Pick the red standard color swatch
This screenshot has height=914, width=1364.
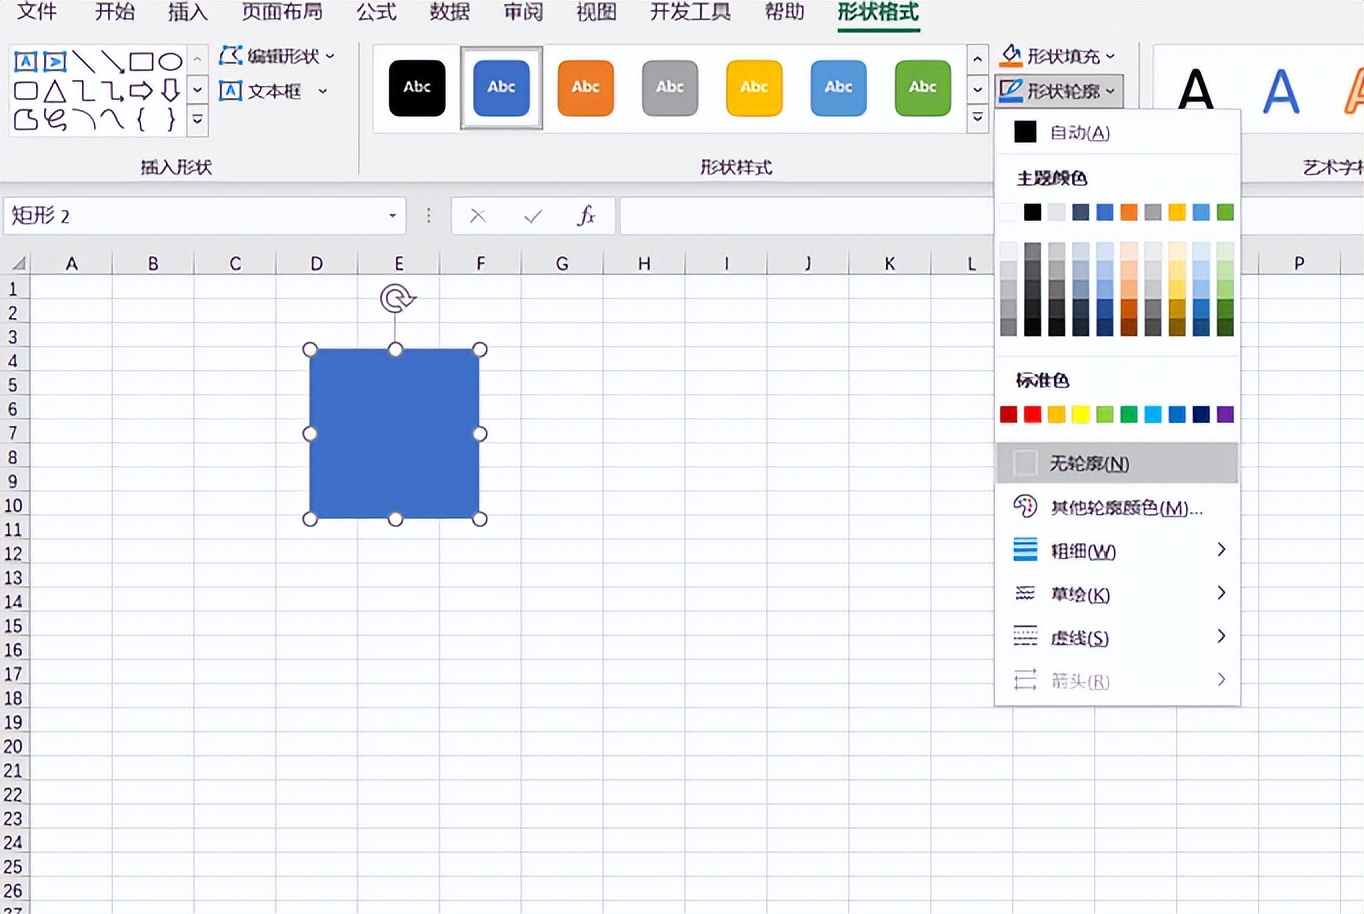[x=1032, y=415]
